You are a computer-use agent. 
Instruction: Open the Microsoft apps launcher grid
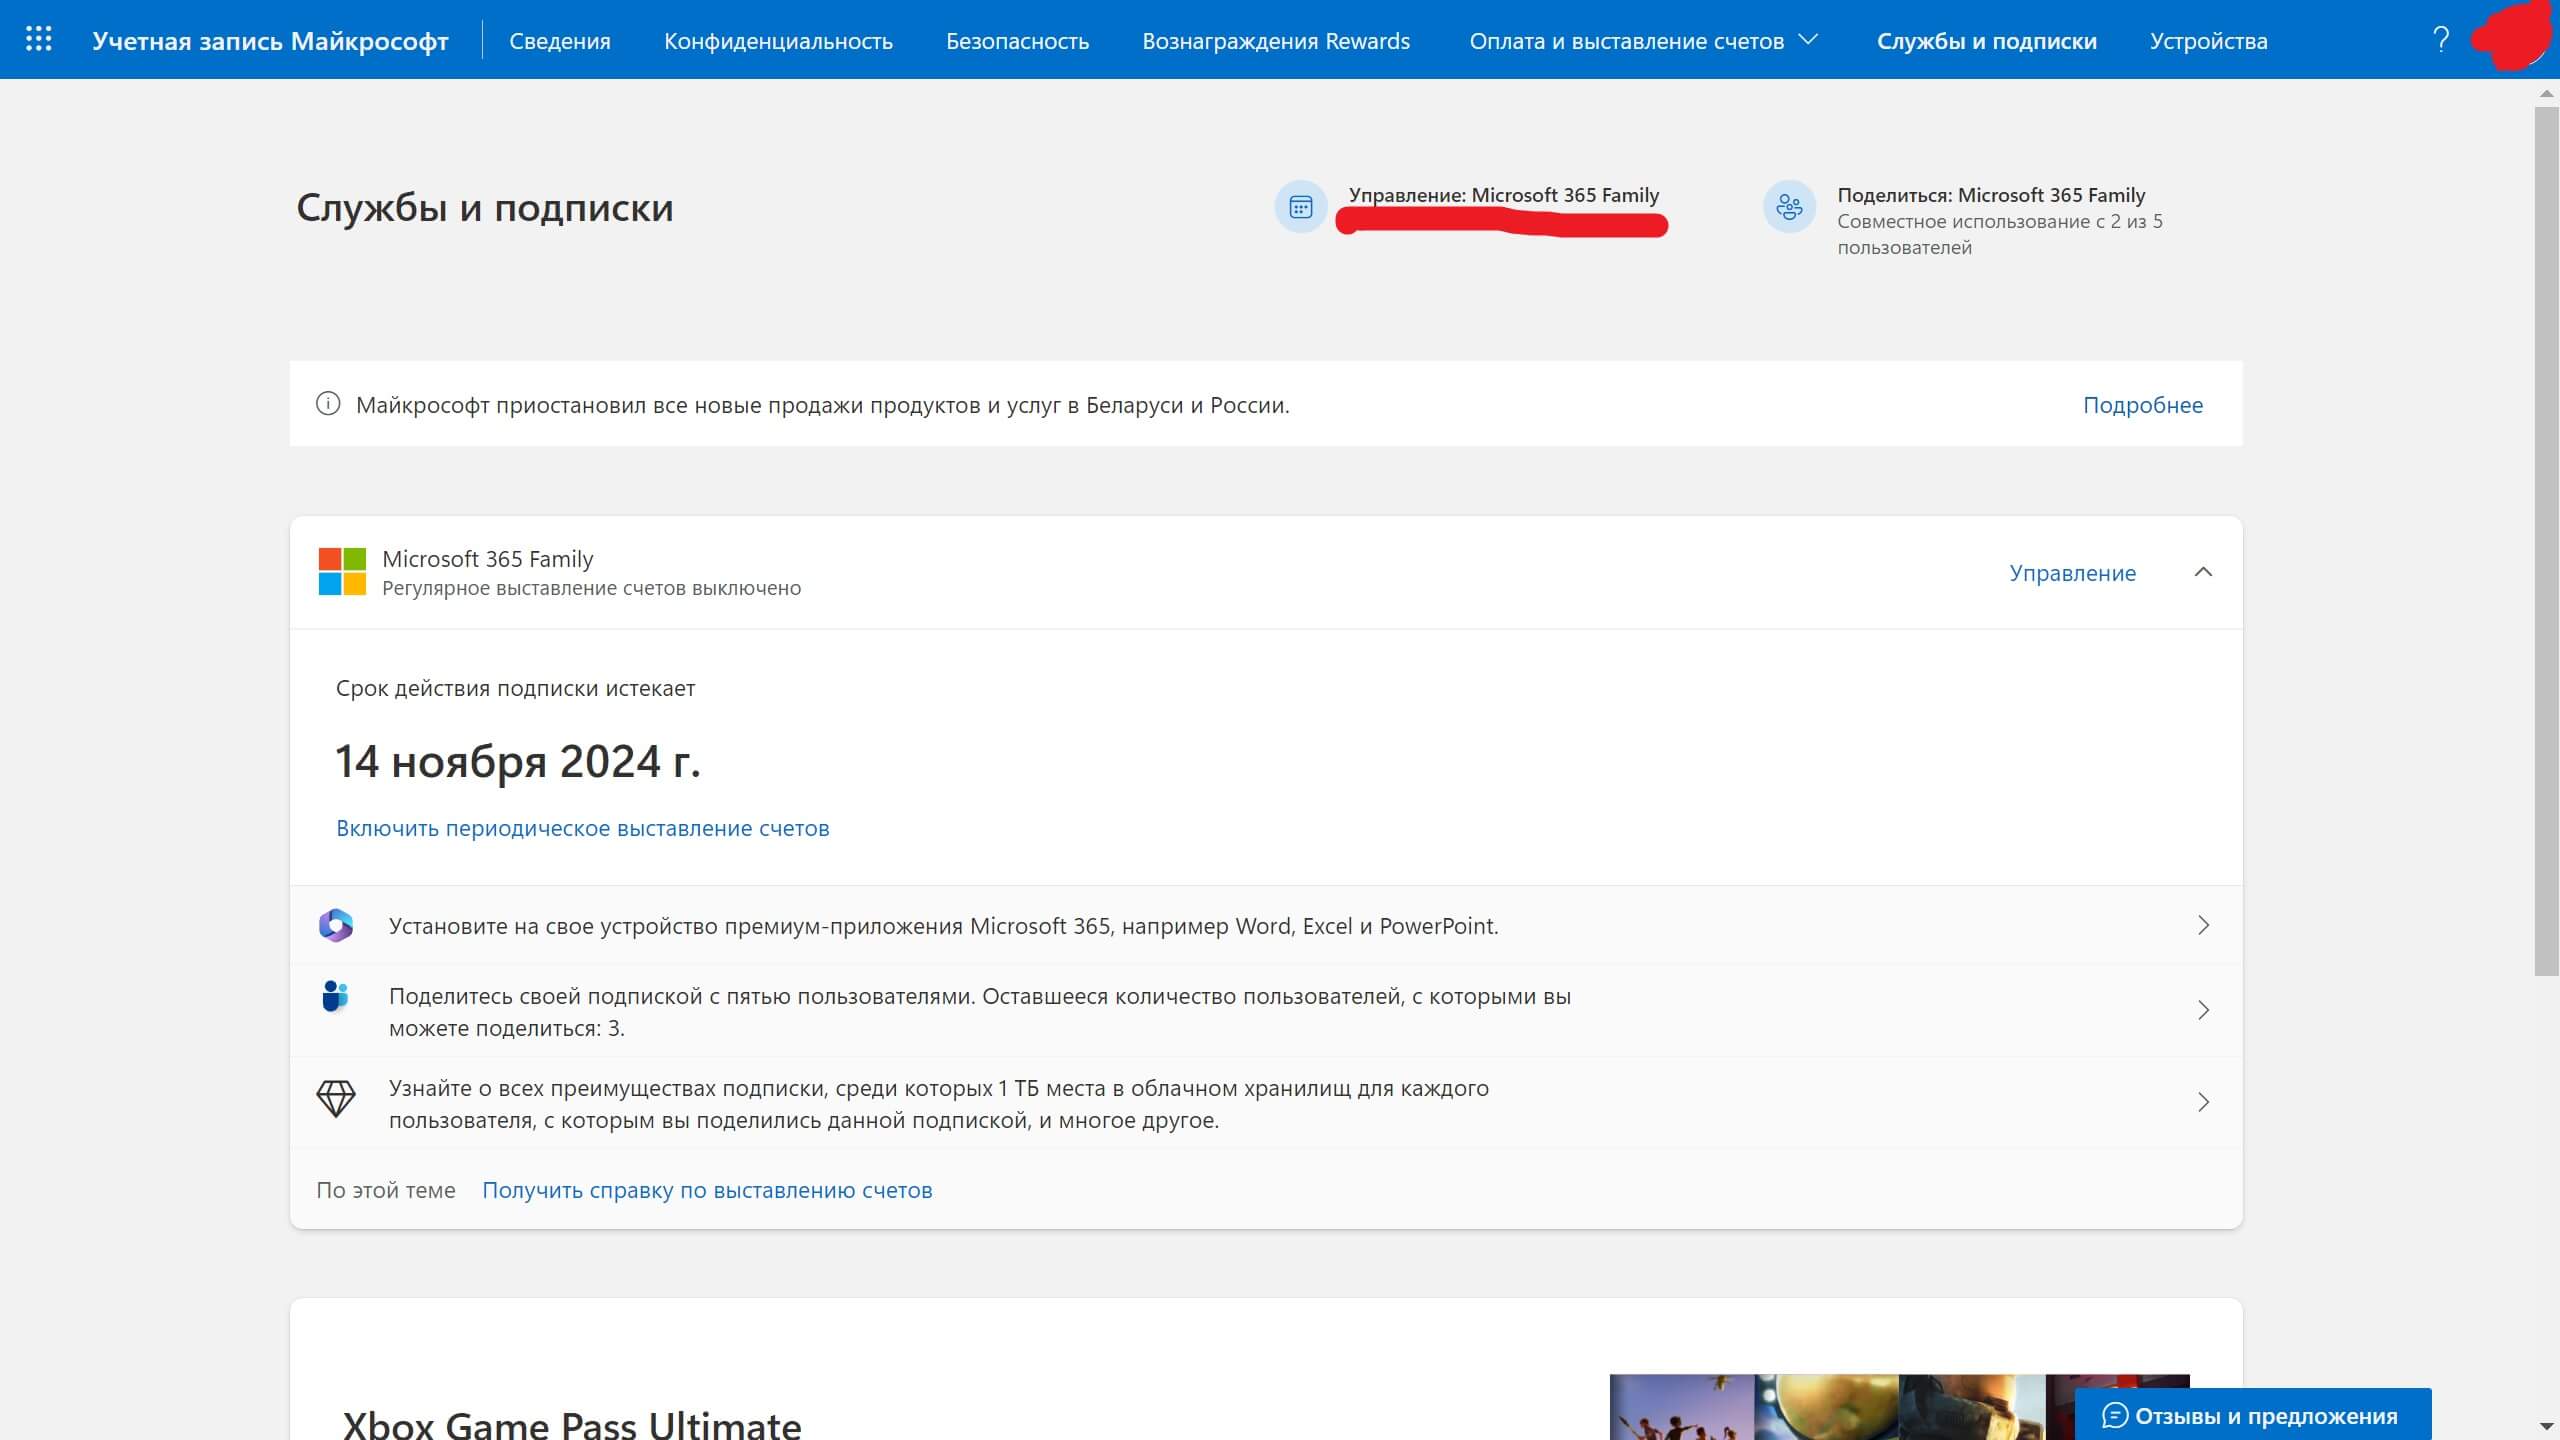38,39
